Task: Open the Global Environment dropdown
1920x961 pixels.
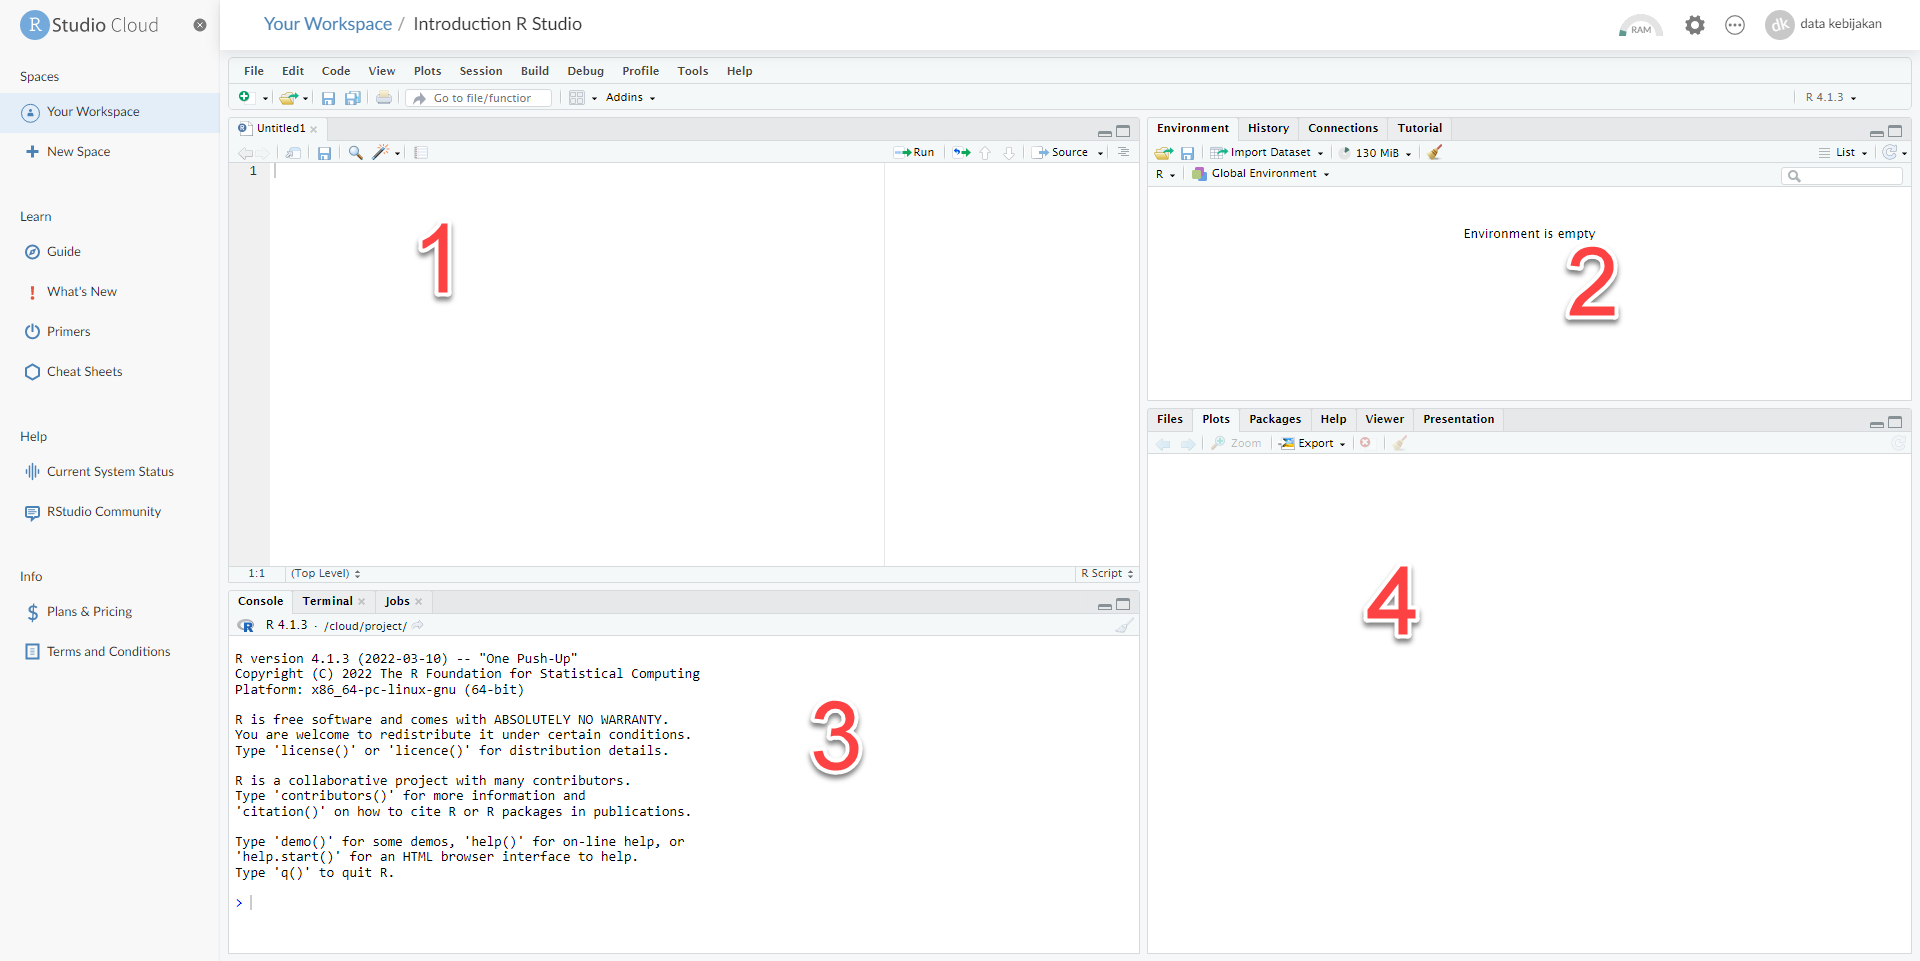Action: pos(1264,174)
